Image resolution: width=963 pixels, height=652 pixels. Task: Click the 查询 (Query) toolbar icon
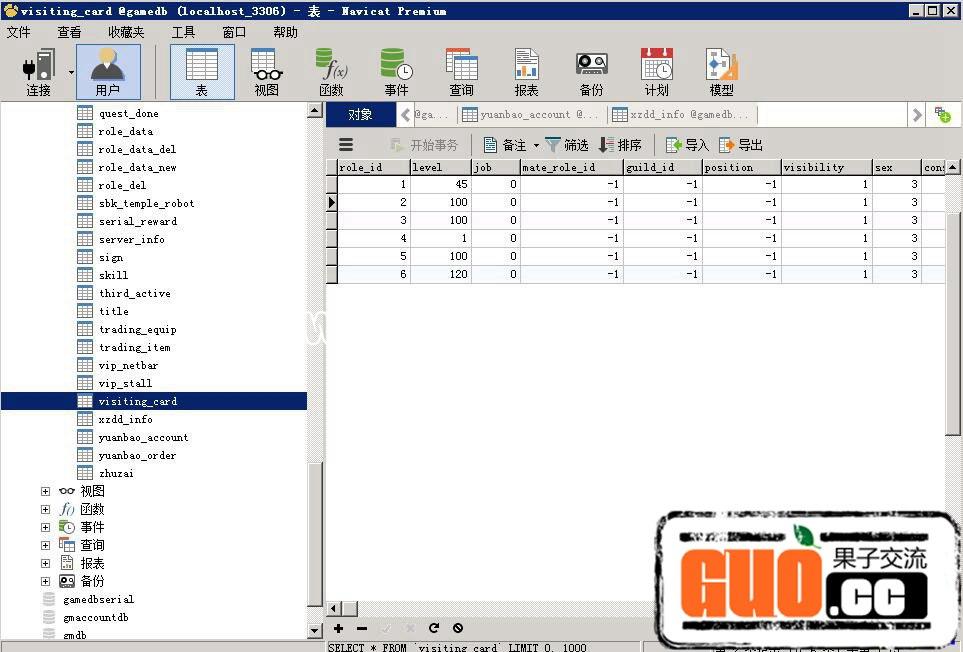coord(461,72)
